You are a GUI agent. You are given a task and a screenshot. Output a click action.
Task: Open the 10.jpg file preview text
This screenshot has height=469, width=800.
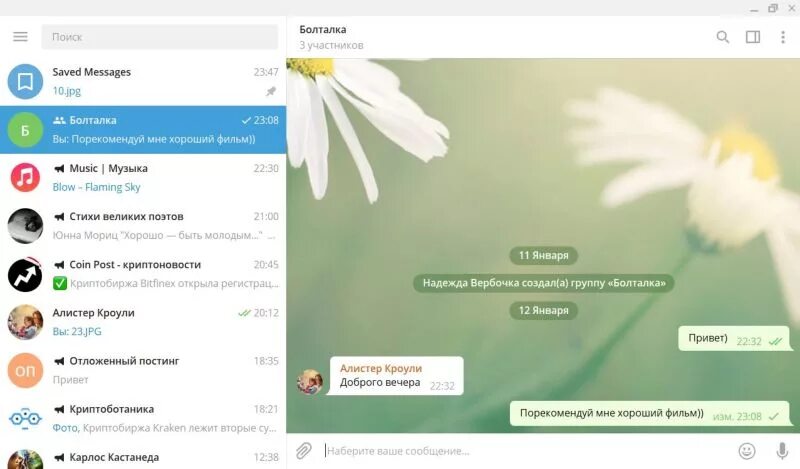pos(66,91)
